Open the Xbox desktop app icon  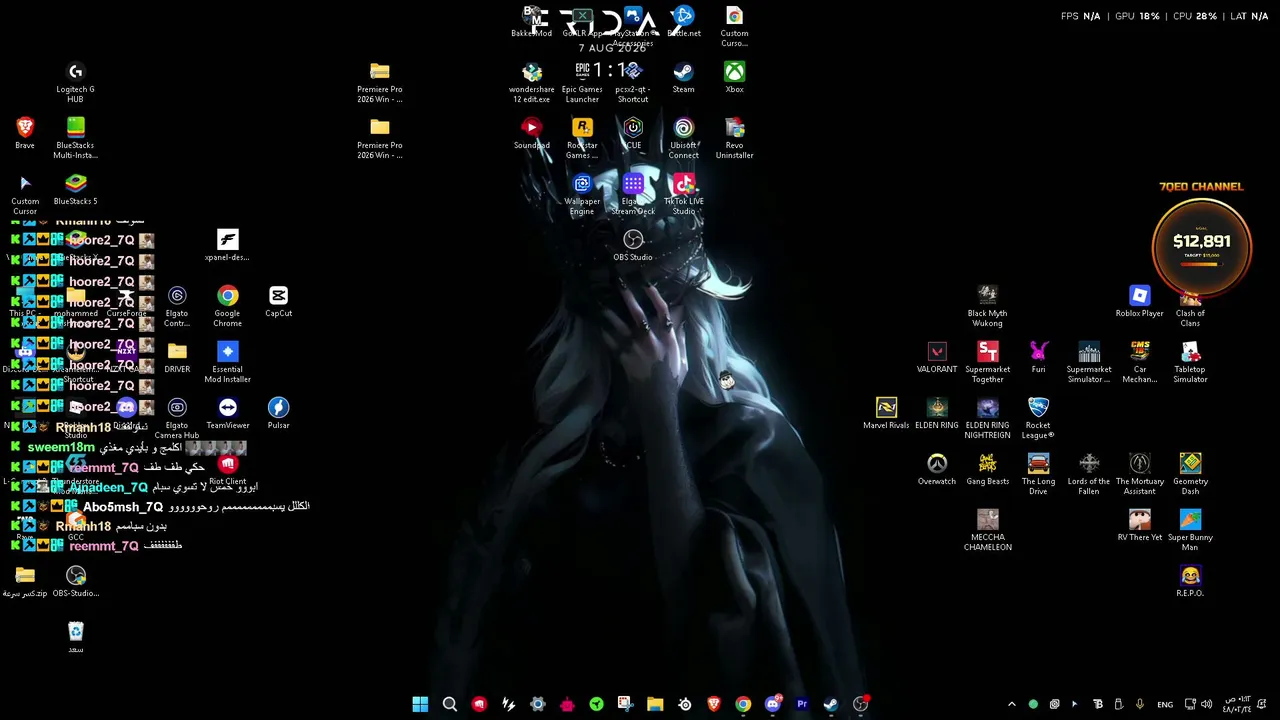click(x=734, y=77)
